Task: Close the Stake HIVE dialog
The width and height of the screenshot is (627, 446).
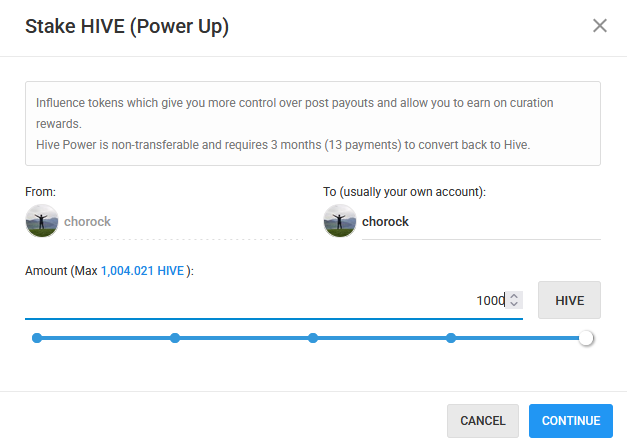Action: click(x=599, y=26)
